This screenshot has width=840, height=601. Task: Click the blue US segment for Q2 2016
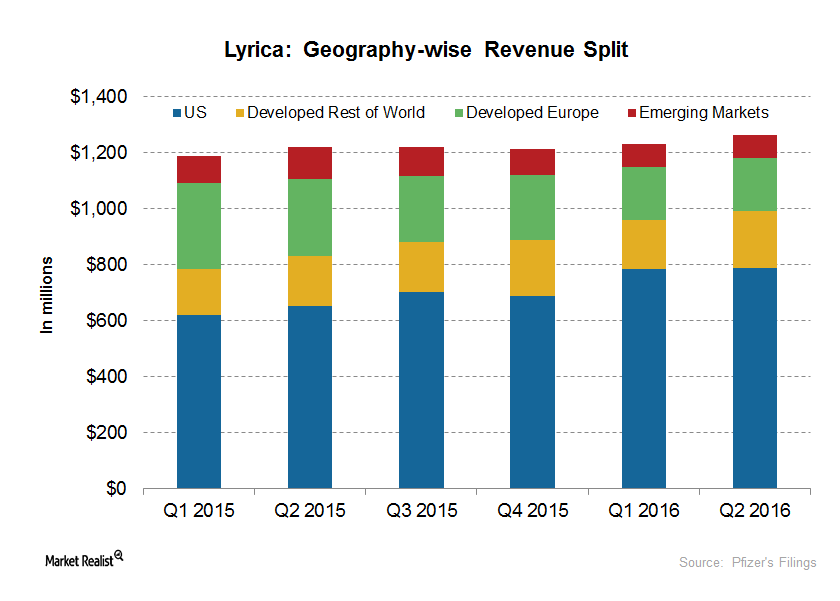click(755, 378)
